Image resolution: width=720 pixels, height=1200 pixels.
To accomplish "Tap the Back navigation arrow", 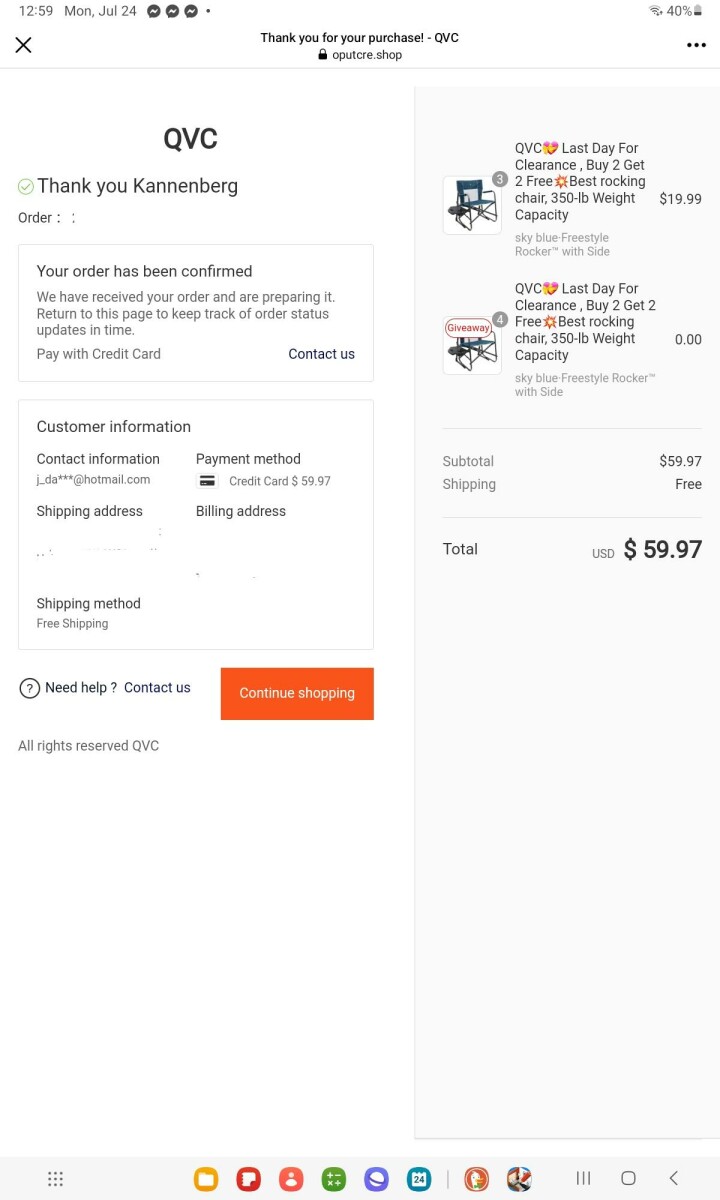I will click(x=673, y=1178).
